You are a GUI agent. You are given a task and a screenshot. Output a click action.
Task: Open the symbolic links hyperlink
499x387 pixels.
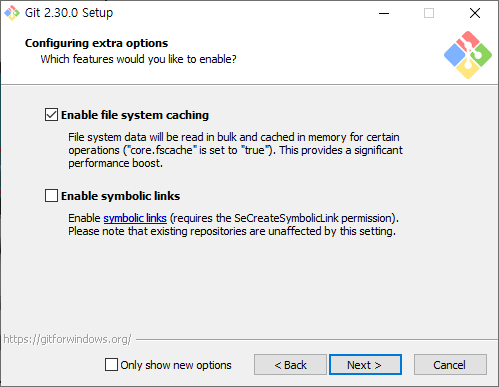pos(135,218)
